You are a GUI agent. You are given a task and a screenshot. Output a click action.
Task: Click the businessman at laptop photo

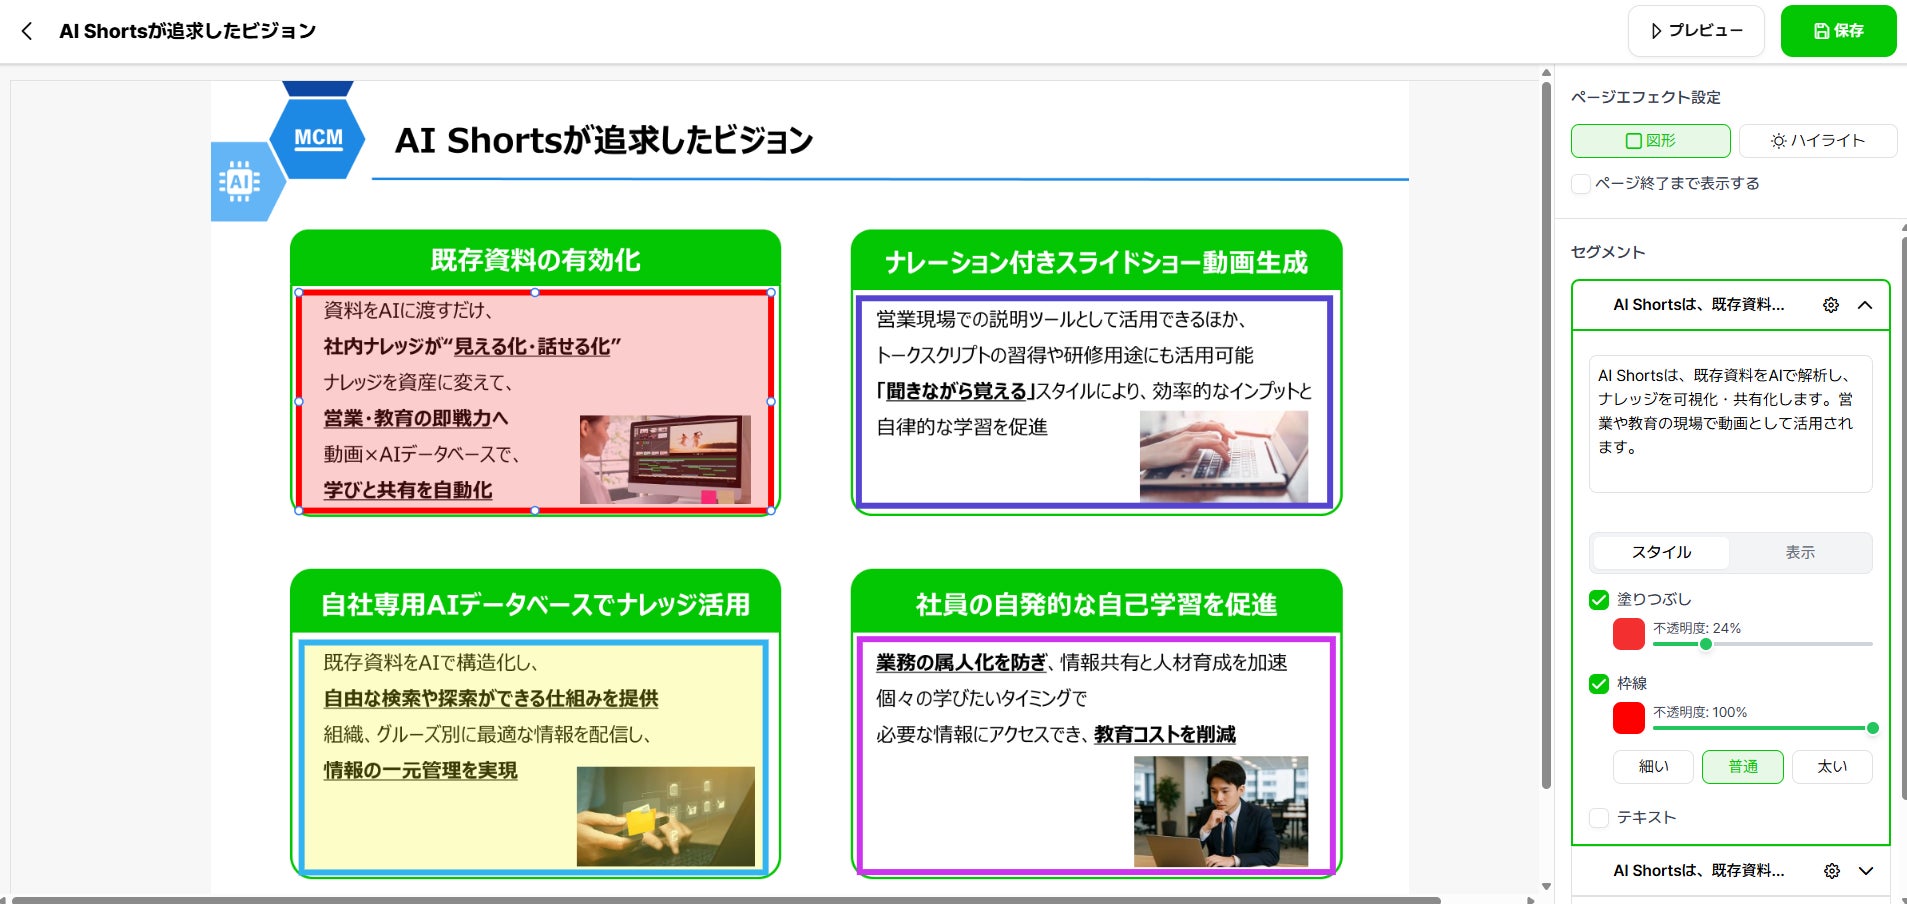(x=1220, y=811)
